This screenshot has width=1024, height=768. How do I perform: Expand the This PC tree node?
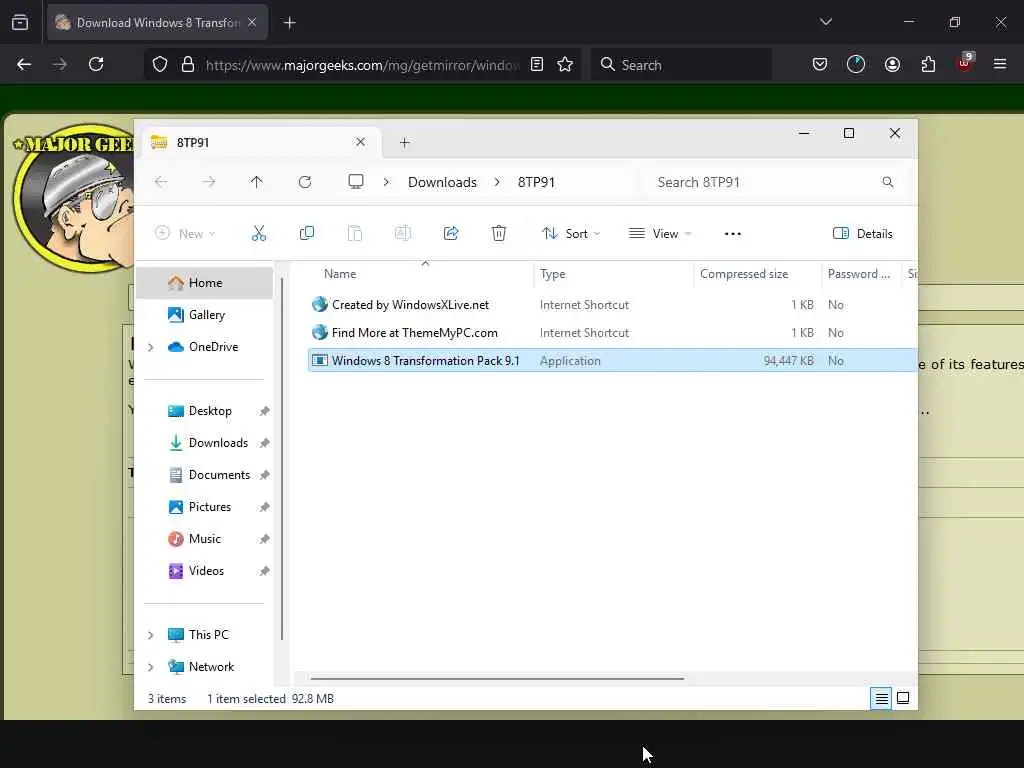[151, 635]
